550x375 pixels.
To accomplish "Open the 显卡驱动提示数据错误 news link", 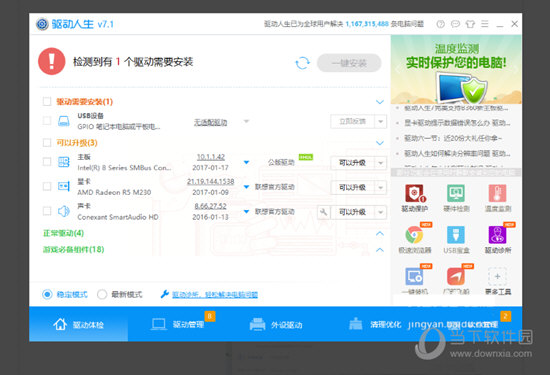I will tap(457, 123).
